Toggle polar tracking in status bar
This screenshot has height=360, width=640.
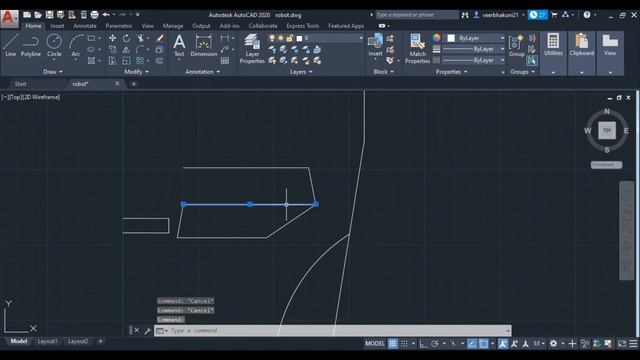coord(435,344)
